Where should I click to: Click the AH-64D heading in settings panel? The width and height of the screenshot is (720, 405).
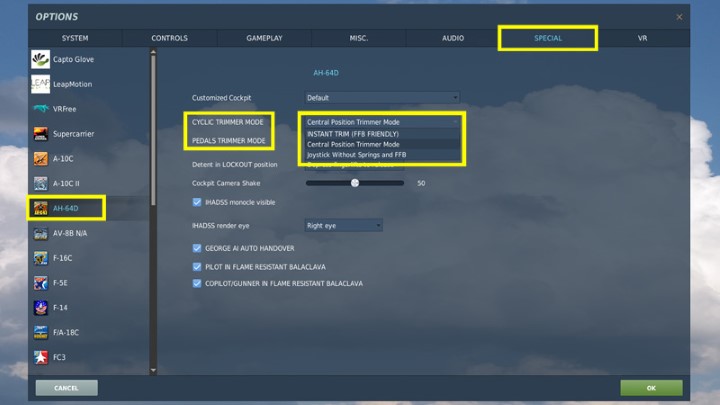(326, 73)
